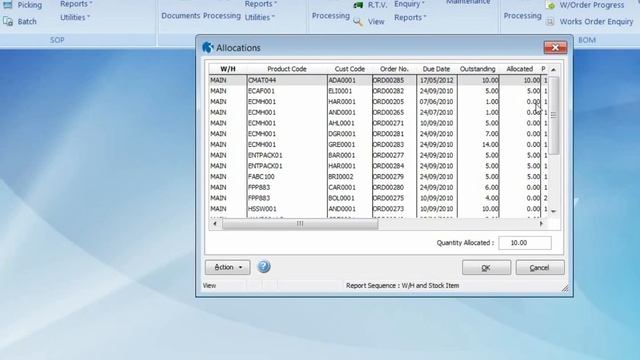Click the Allocated column header
640x360 pixels.
(519, 69)
